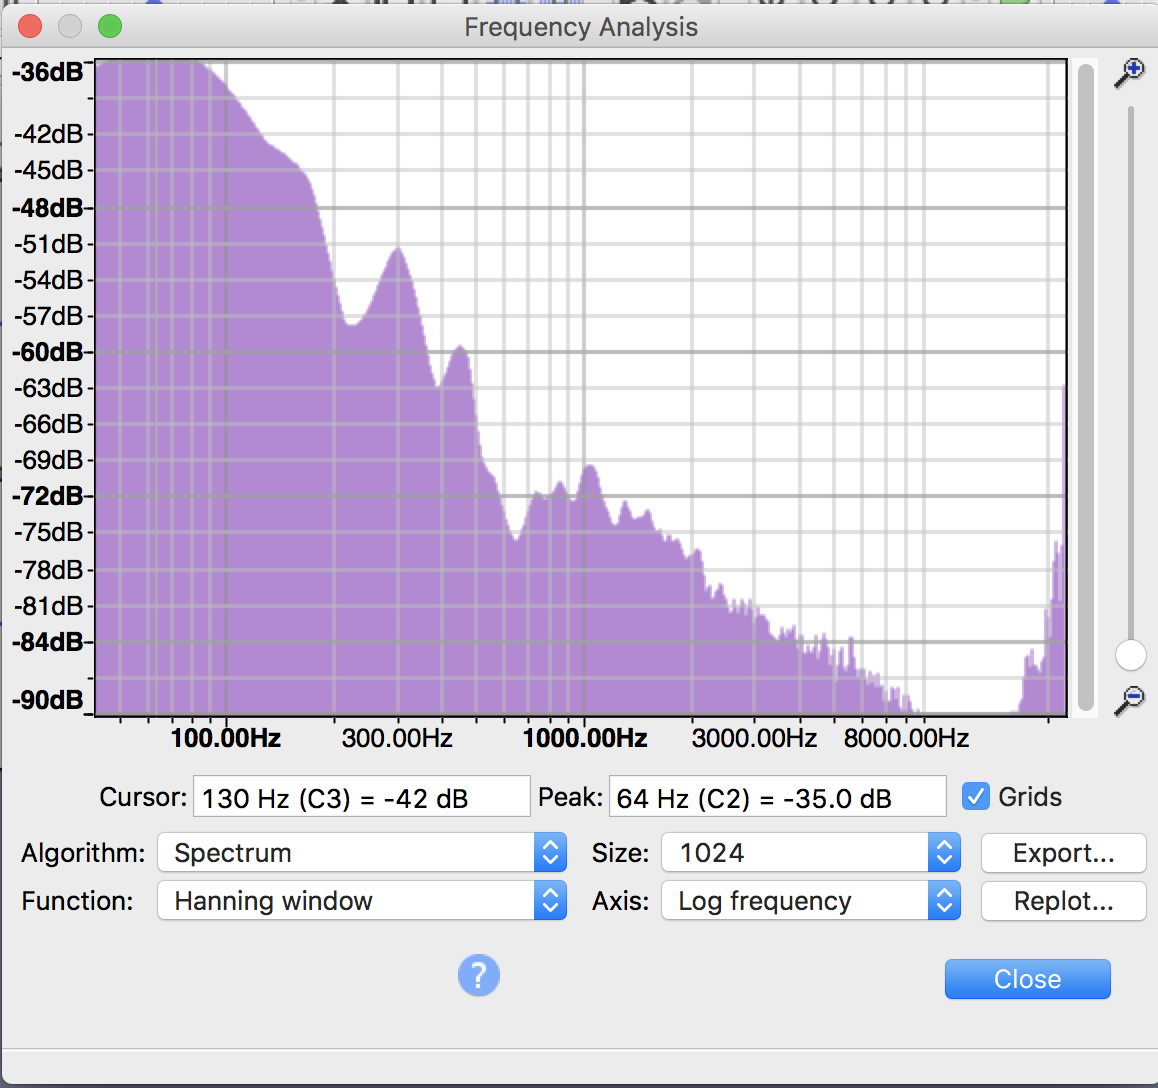Click the Frequency Analysis window title
Screen dimensions: 1158x1088
pyautogui.click(x=581, y=27)
